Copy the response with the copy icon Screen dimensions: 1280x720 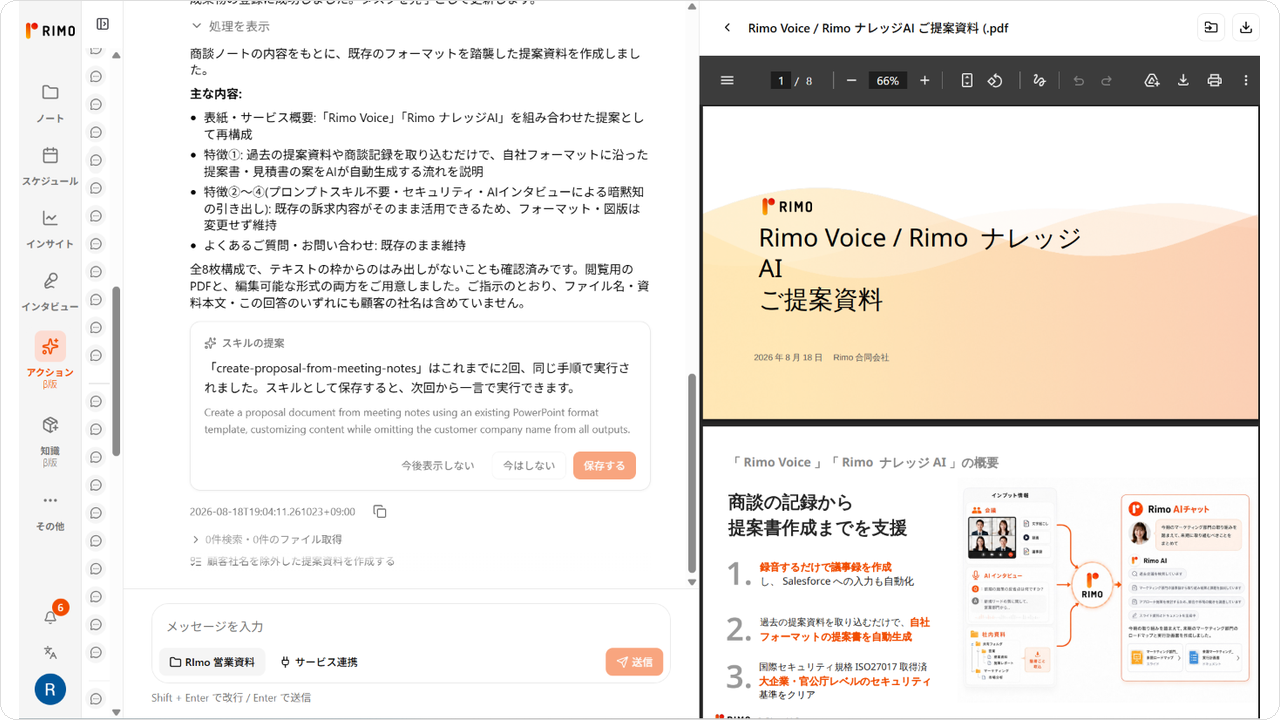coord(380,511)
